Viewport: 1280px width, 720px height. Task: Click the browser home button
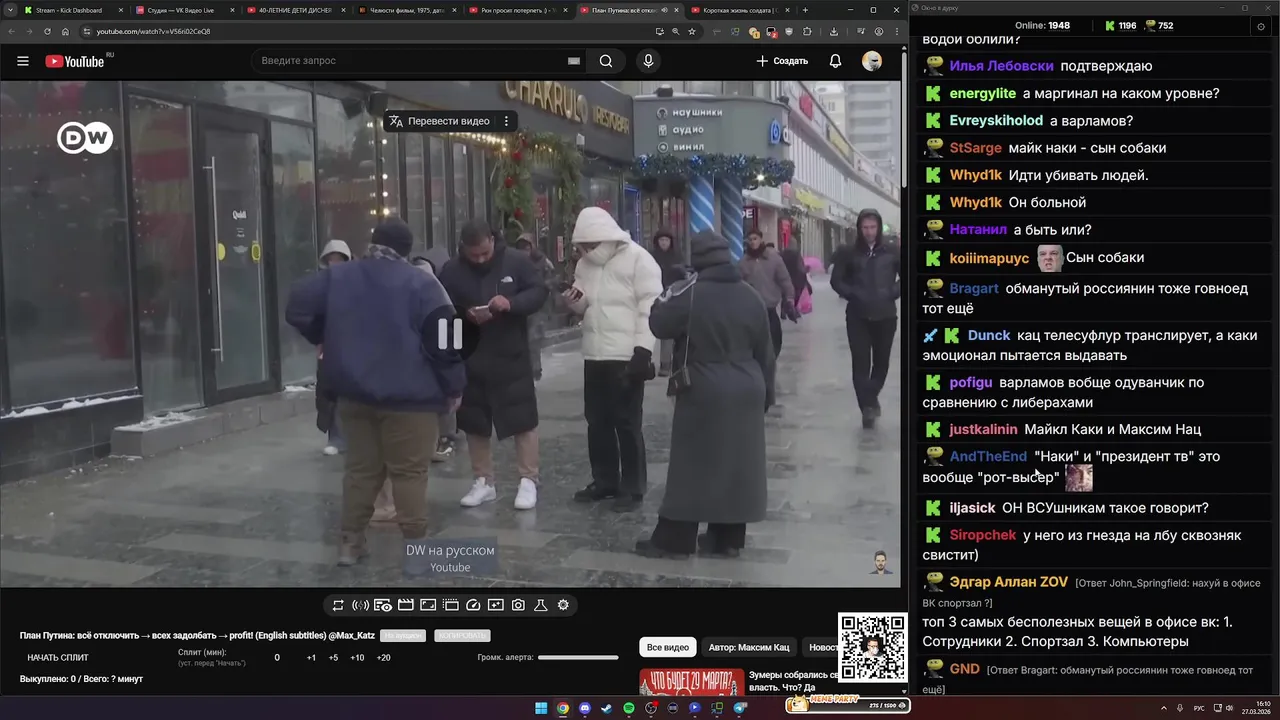(x=65, y=31)
